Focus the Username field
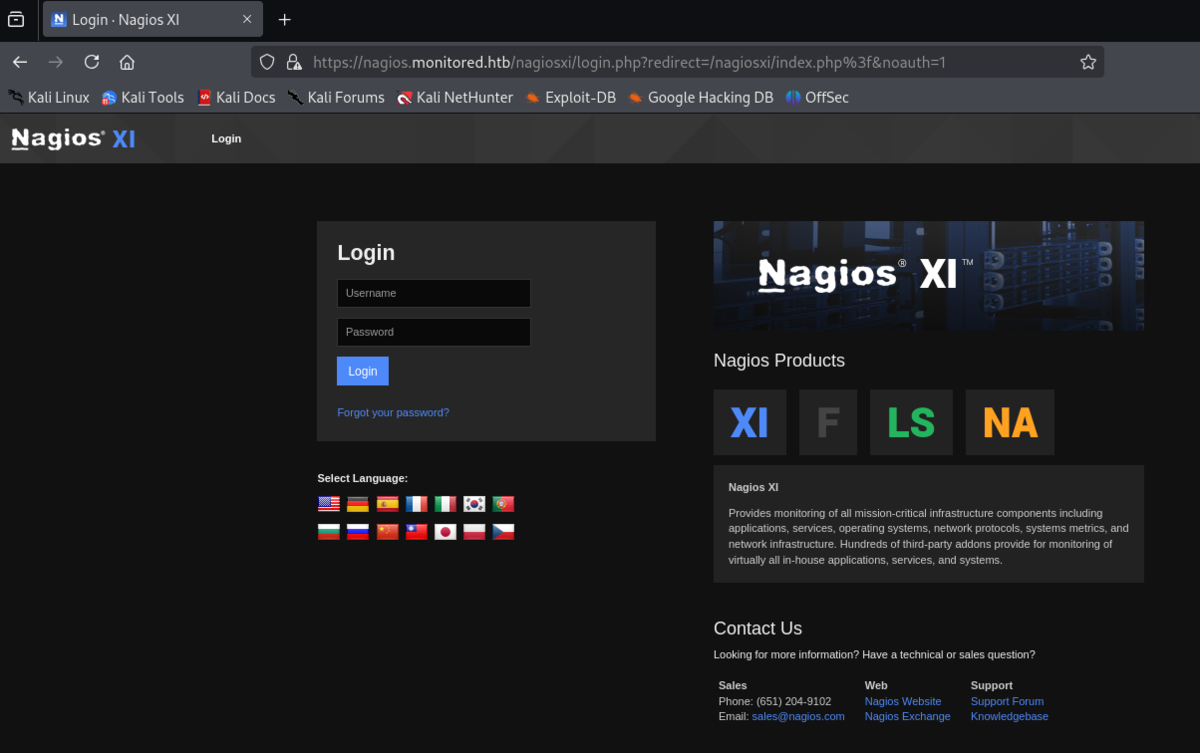The height and width of the screenshot is (753, 1200). (x=434, y=293)
